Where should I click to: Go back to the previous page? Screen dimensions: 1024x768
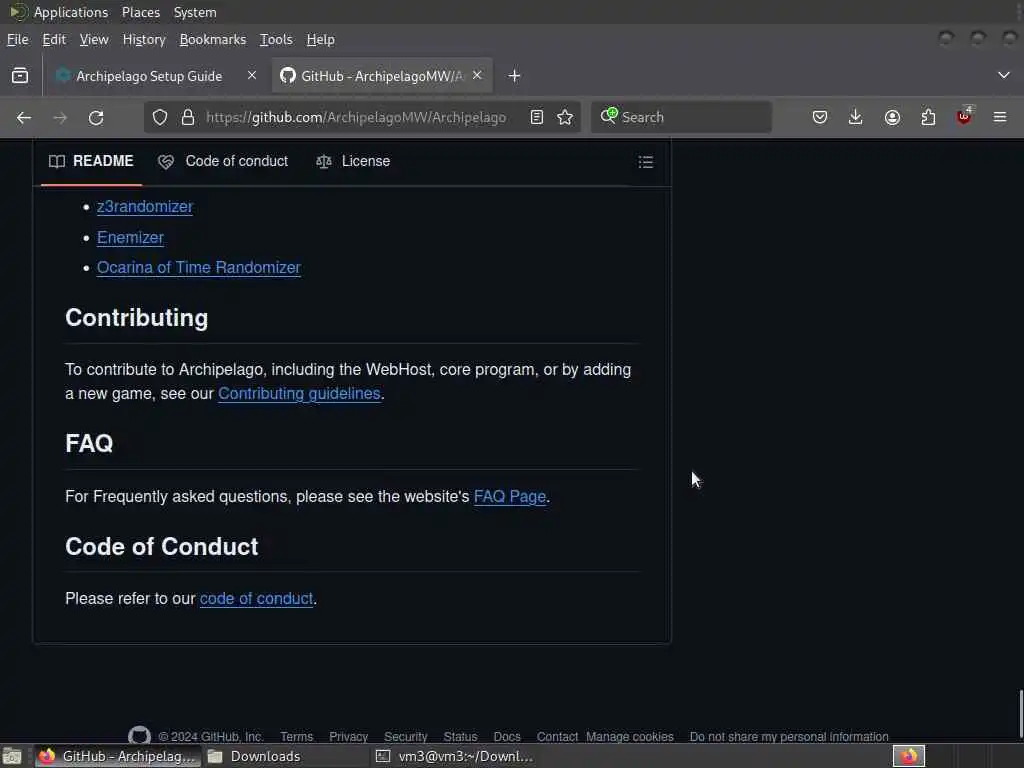click(24, 118)
